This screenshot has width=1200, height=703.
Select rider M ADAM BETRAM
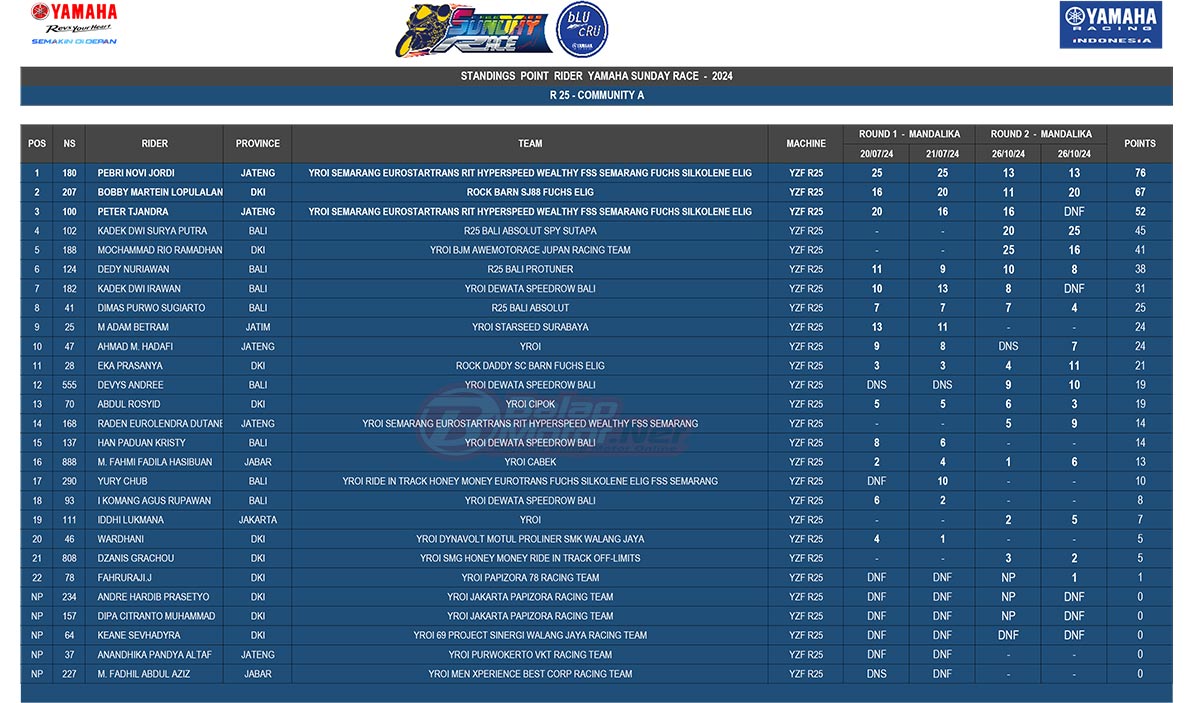[133, 327]
